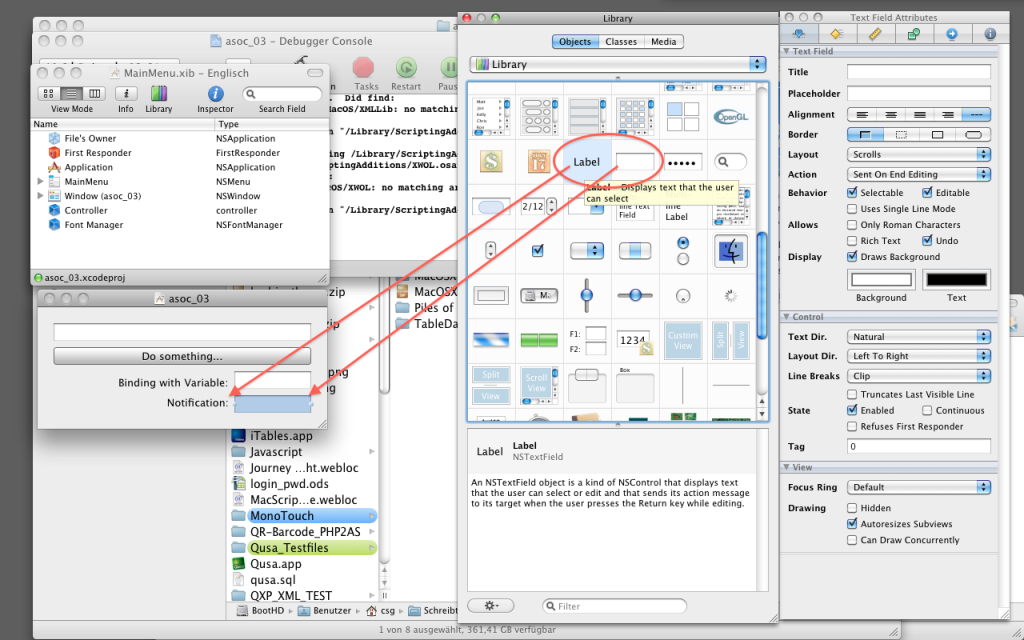1024x640 pixels.
Task: Select the Circular Progress Indicator spinner object
Action: pos(731,296)
